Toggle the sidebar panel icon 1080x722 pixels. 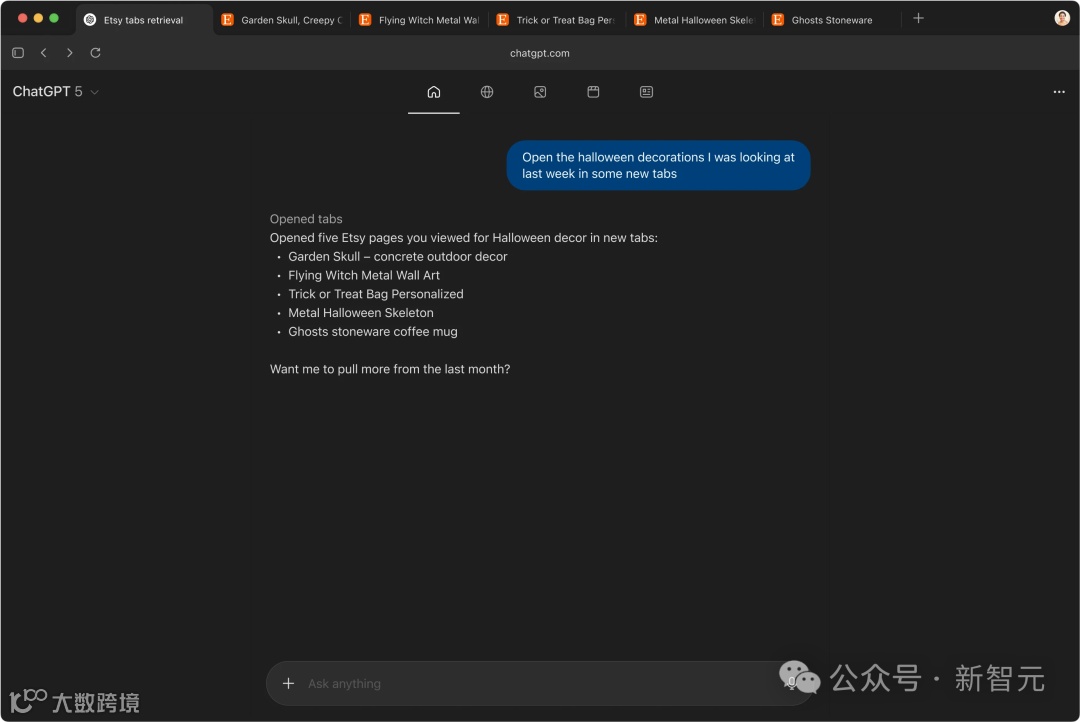click(18, 52)
